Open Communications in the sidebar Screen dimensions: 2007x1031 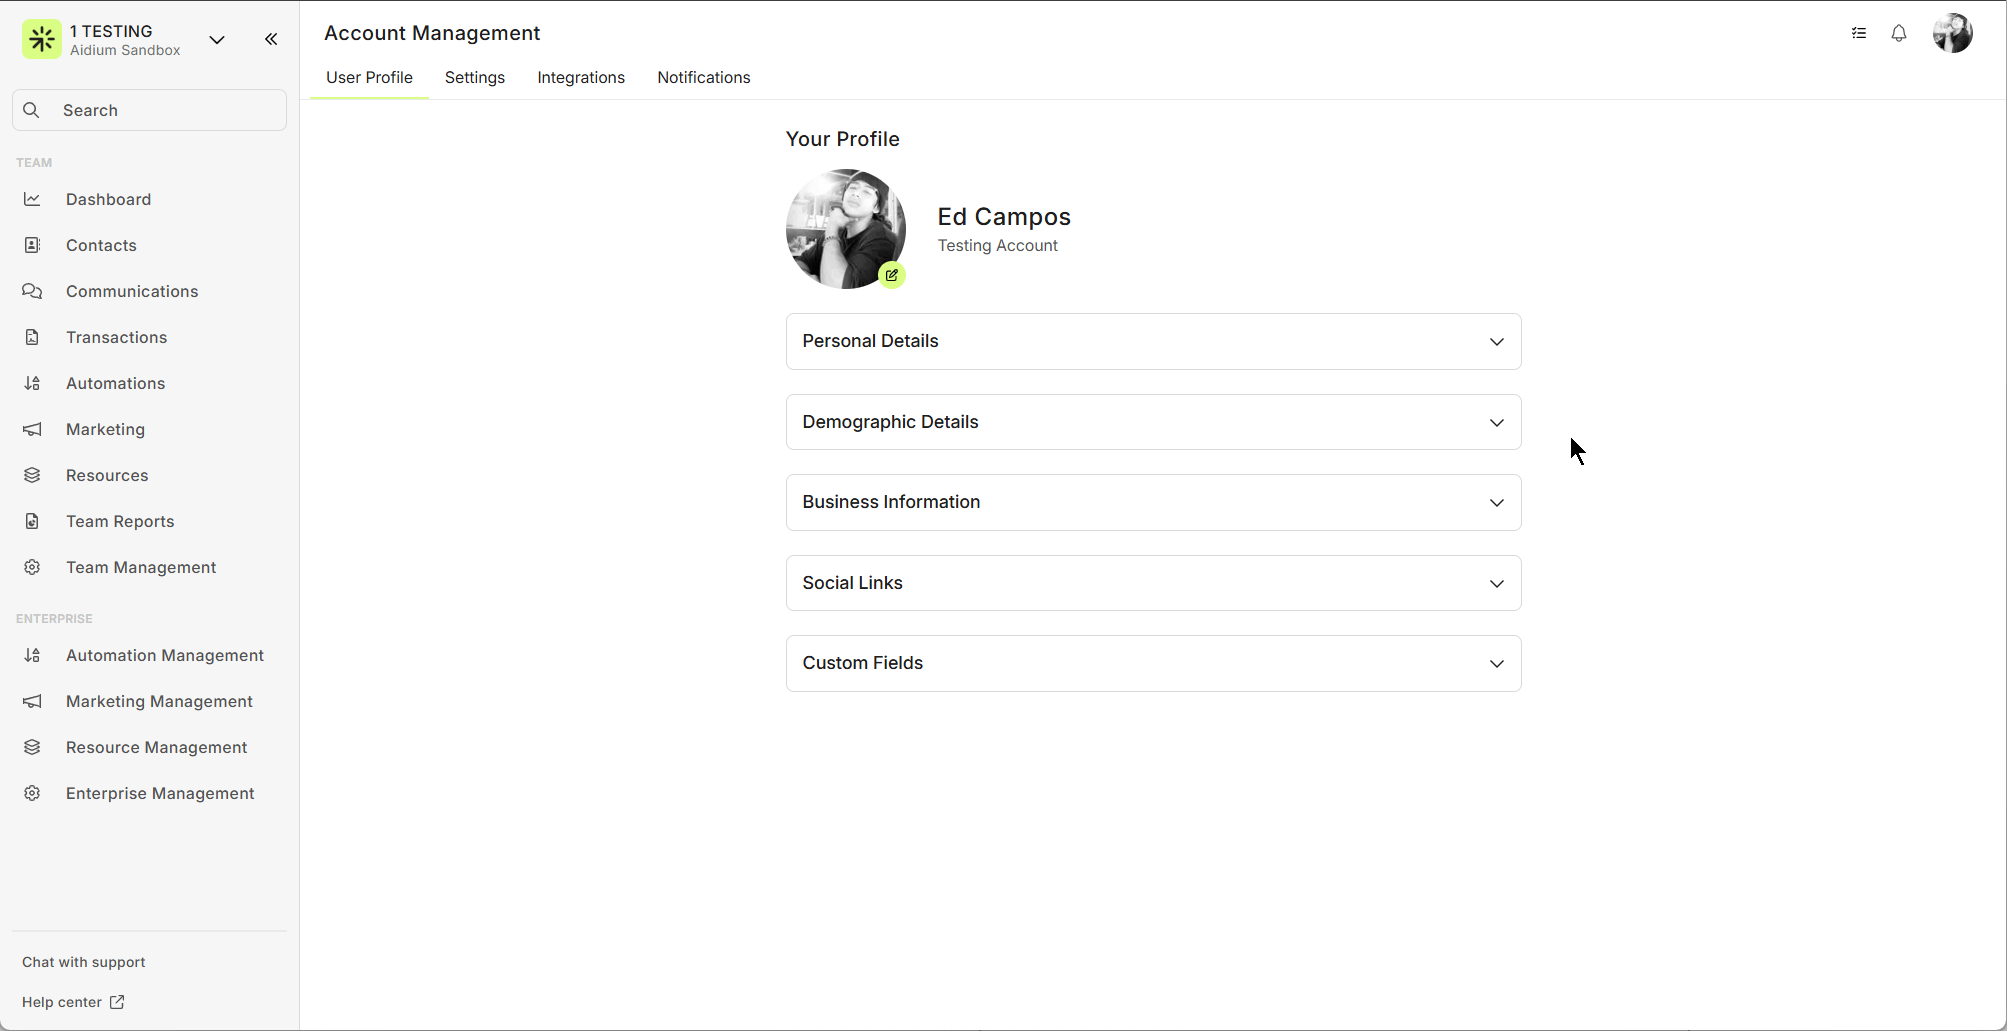point(132,291)
